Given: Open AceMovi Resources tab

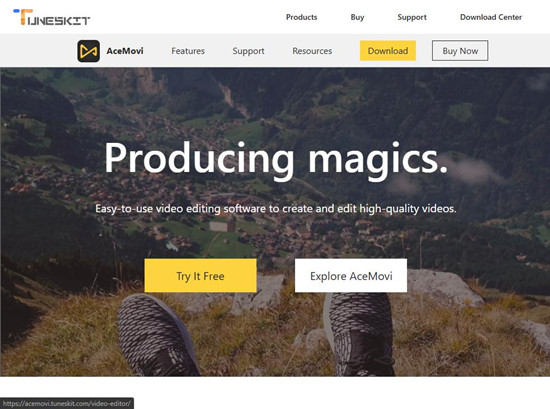Looking at the screenshot, I should pos(312,51).
